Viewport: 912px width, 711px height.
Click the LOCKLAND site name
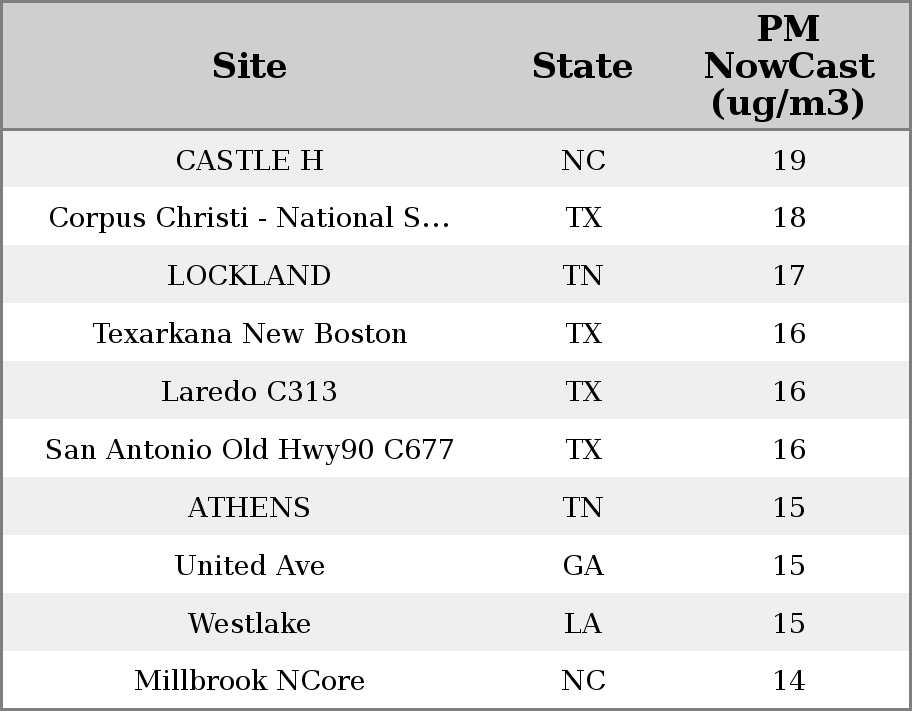click(x=249, y=275)
